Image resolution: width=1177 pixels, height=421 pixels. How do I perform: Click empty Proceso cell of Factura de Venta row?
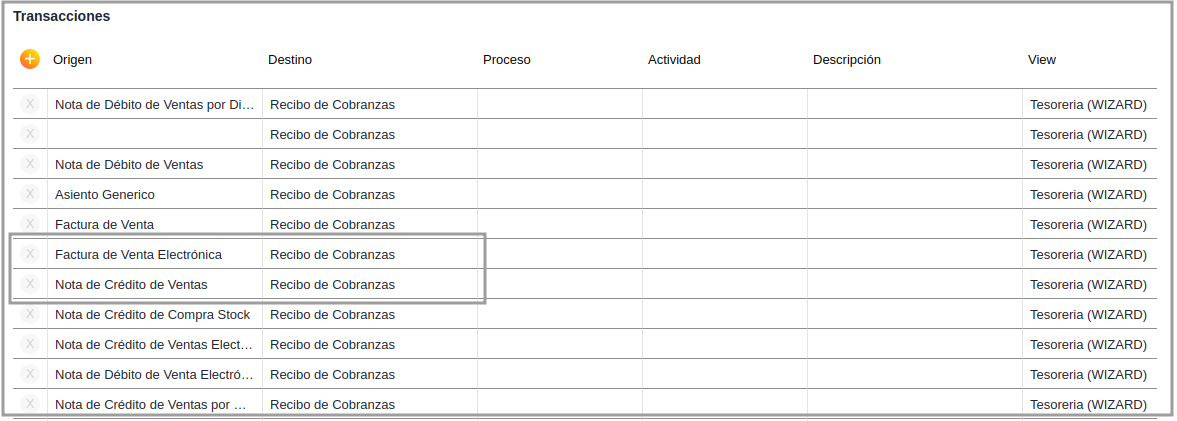click(559, 224)
